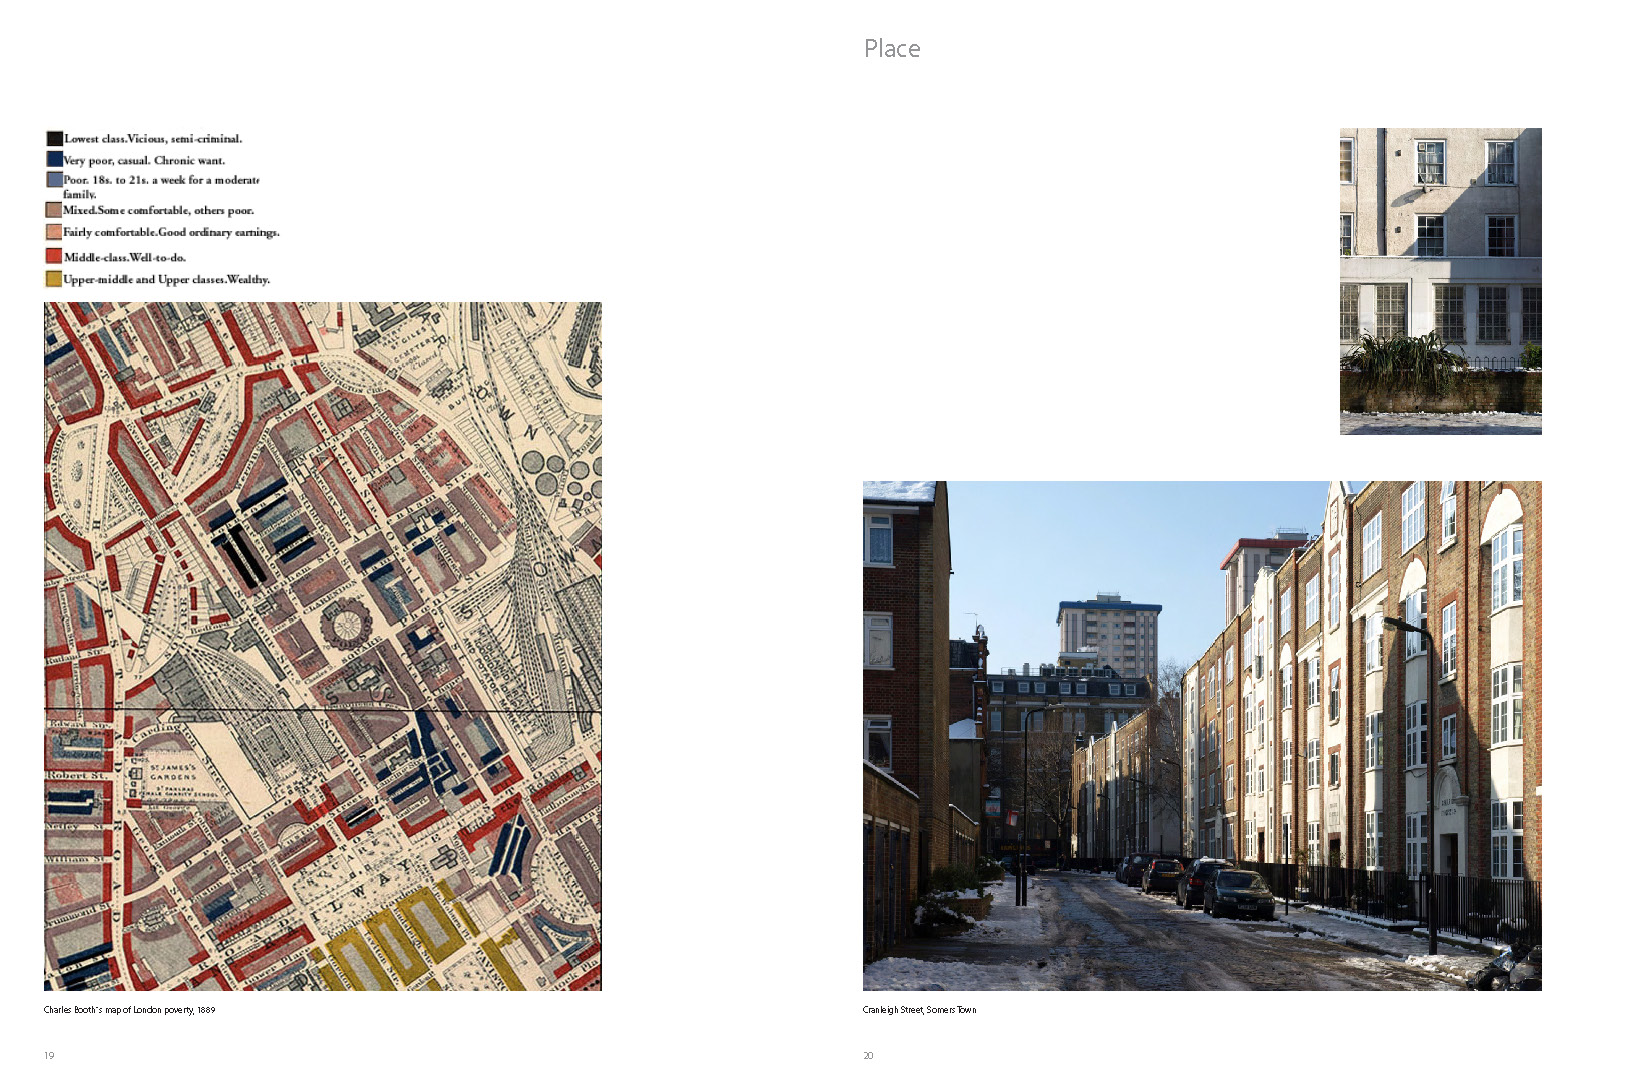Click 'St James's Gardens' label on map
The width and height of the screenshot is (1638, 1086).
tap(173, 773)
